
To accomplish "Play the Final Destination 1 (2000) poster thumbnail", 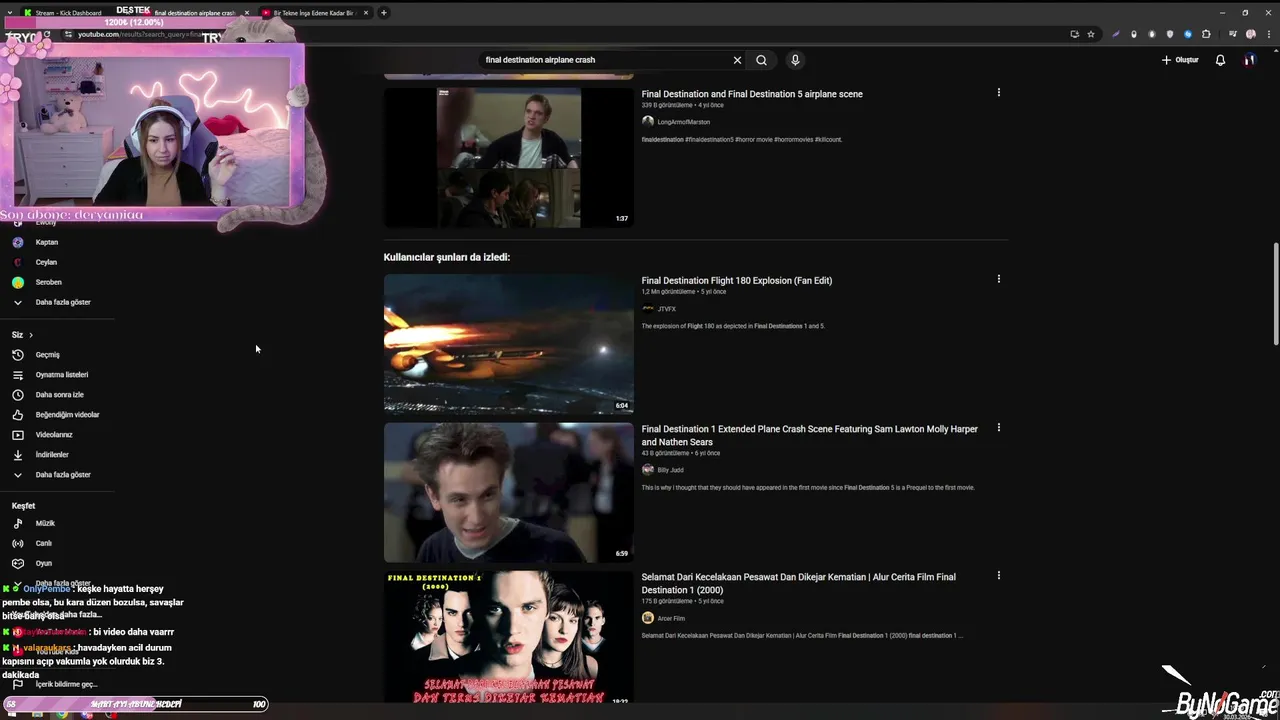I will (x=508, y=637).
